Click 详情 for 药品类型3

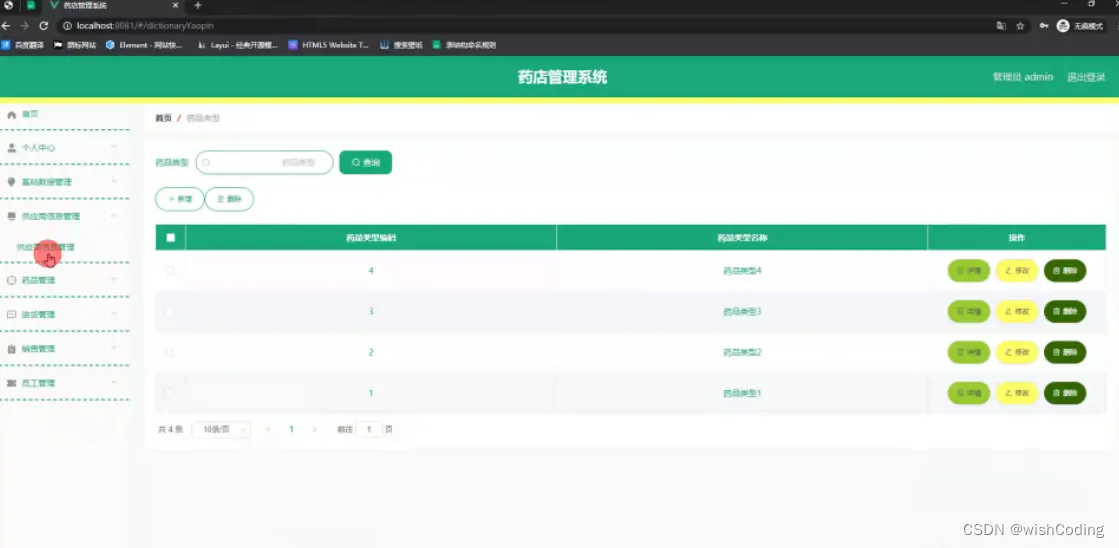(x=968, y=311)
